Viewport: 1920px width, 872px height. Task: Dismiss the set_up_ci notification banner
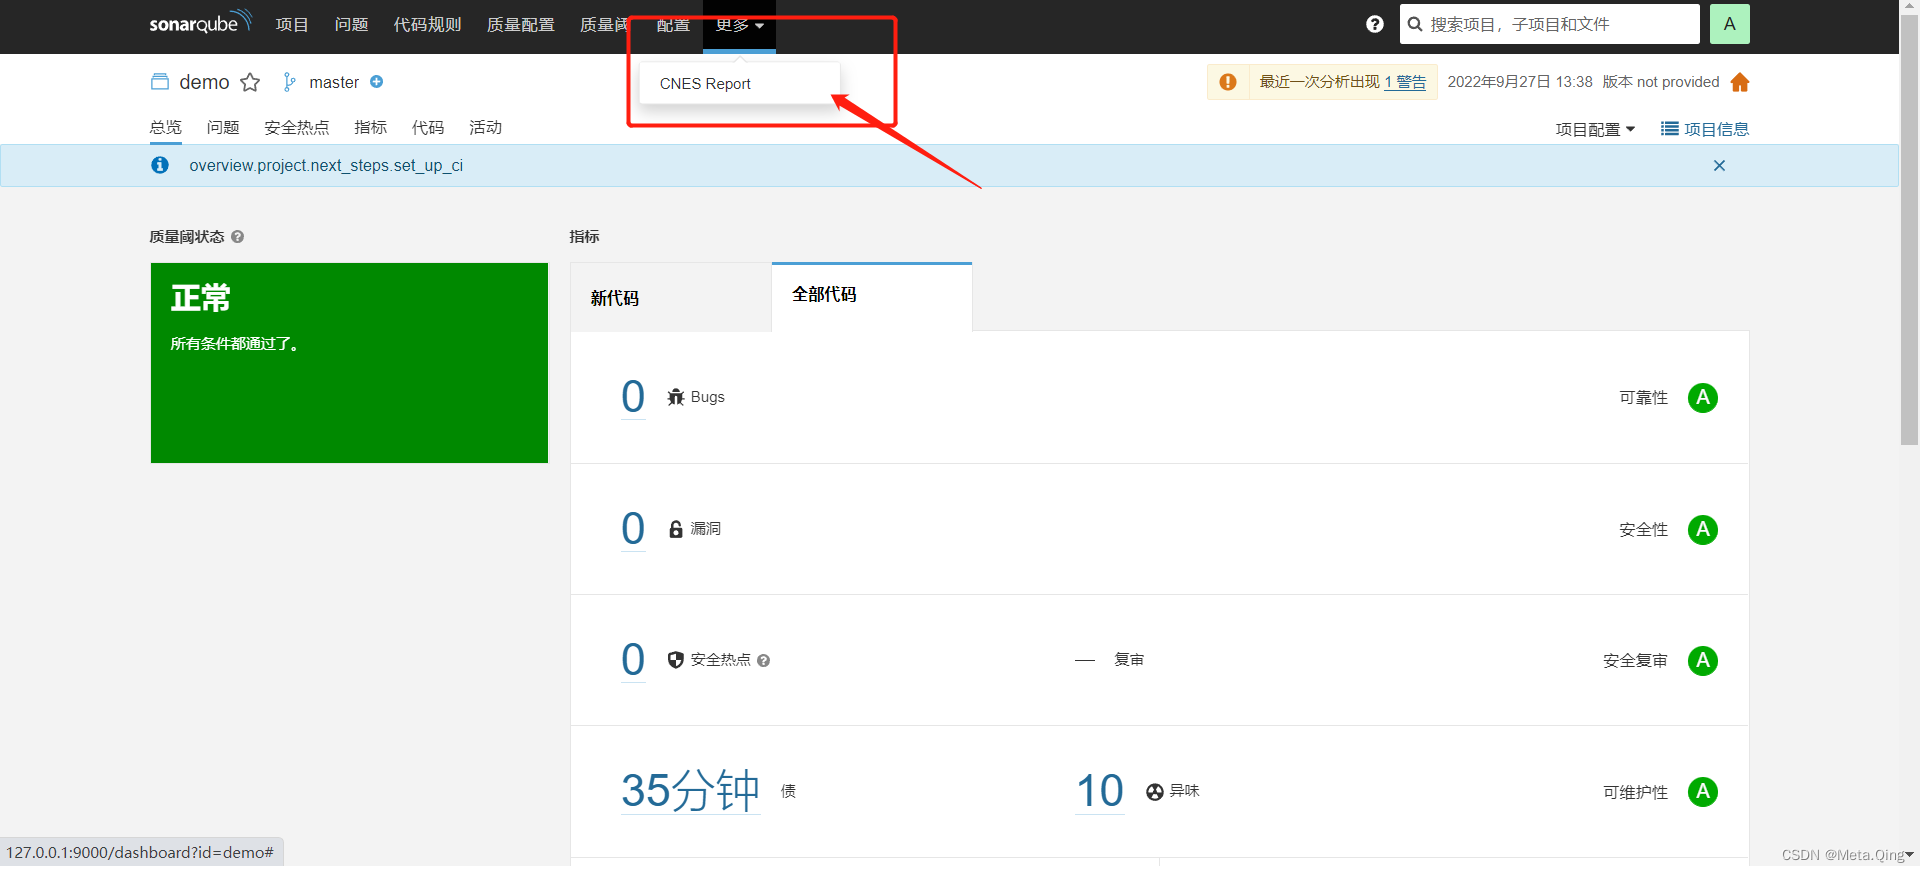click(1719, 166)
